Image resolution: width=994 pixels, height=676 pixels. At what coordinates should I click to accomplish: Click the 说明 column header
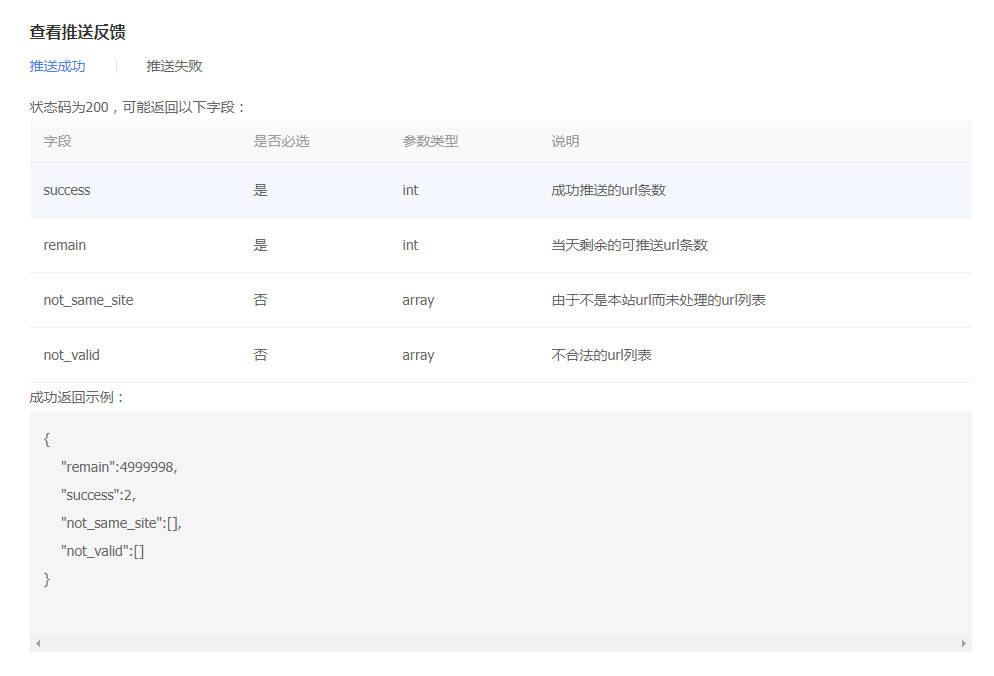(565, 141)
